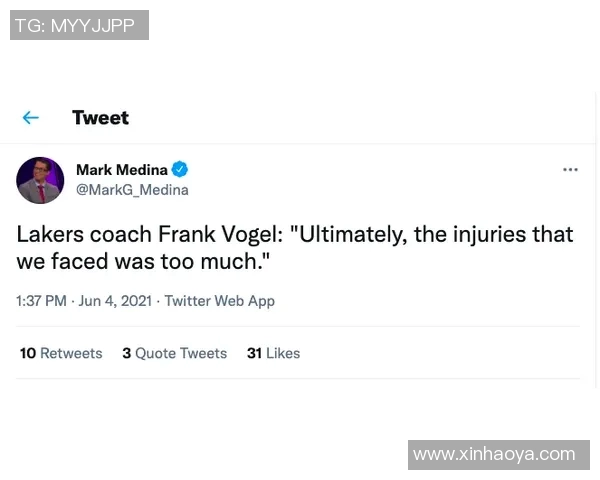Image resolution: width=600 pixels, height=480 pixels.
Task: Click the @MarkG_Medina handle
Action: click(x=132, y=190)
